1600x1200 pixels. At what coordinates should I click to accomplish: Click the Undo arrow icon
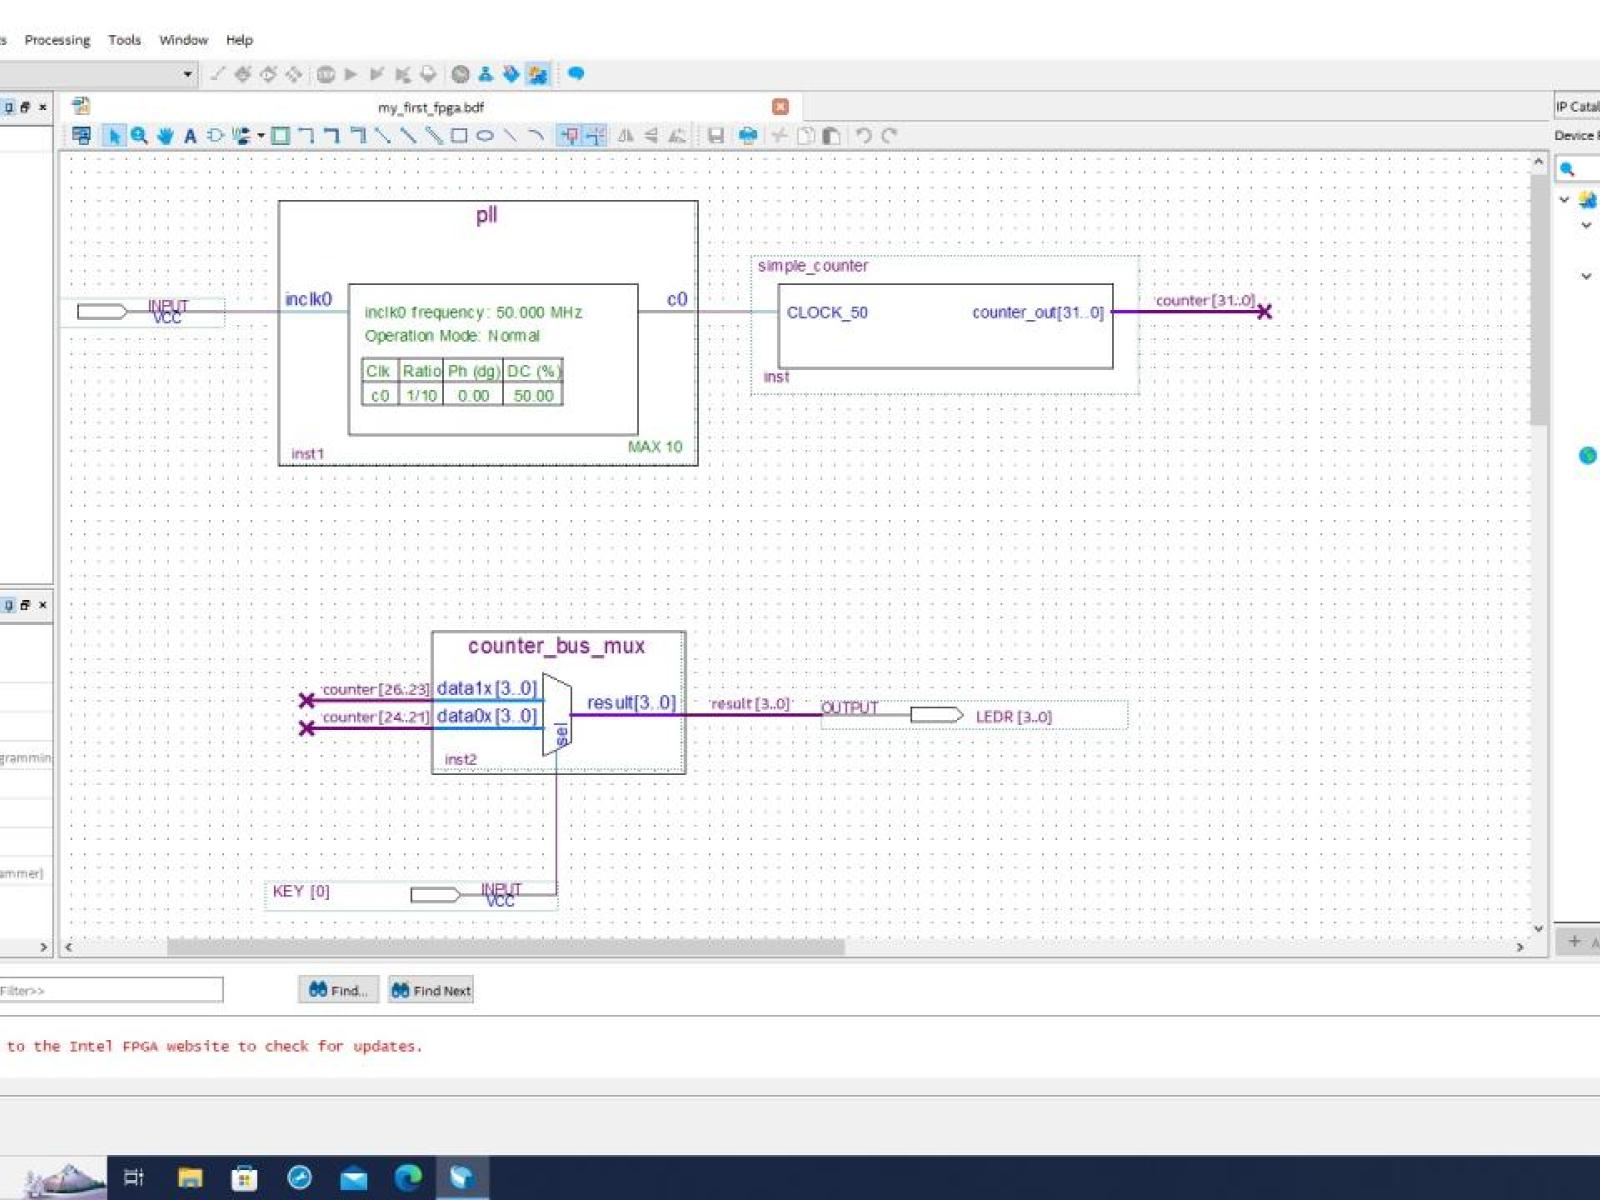click(x=864, y=136)
